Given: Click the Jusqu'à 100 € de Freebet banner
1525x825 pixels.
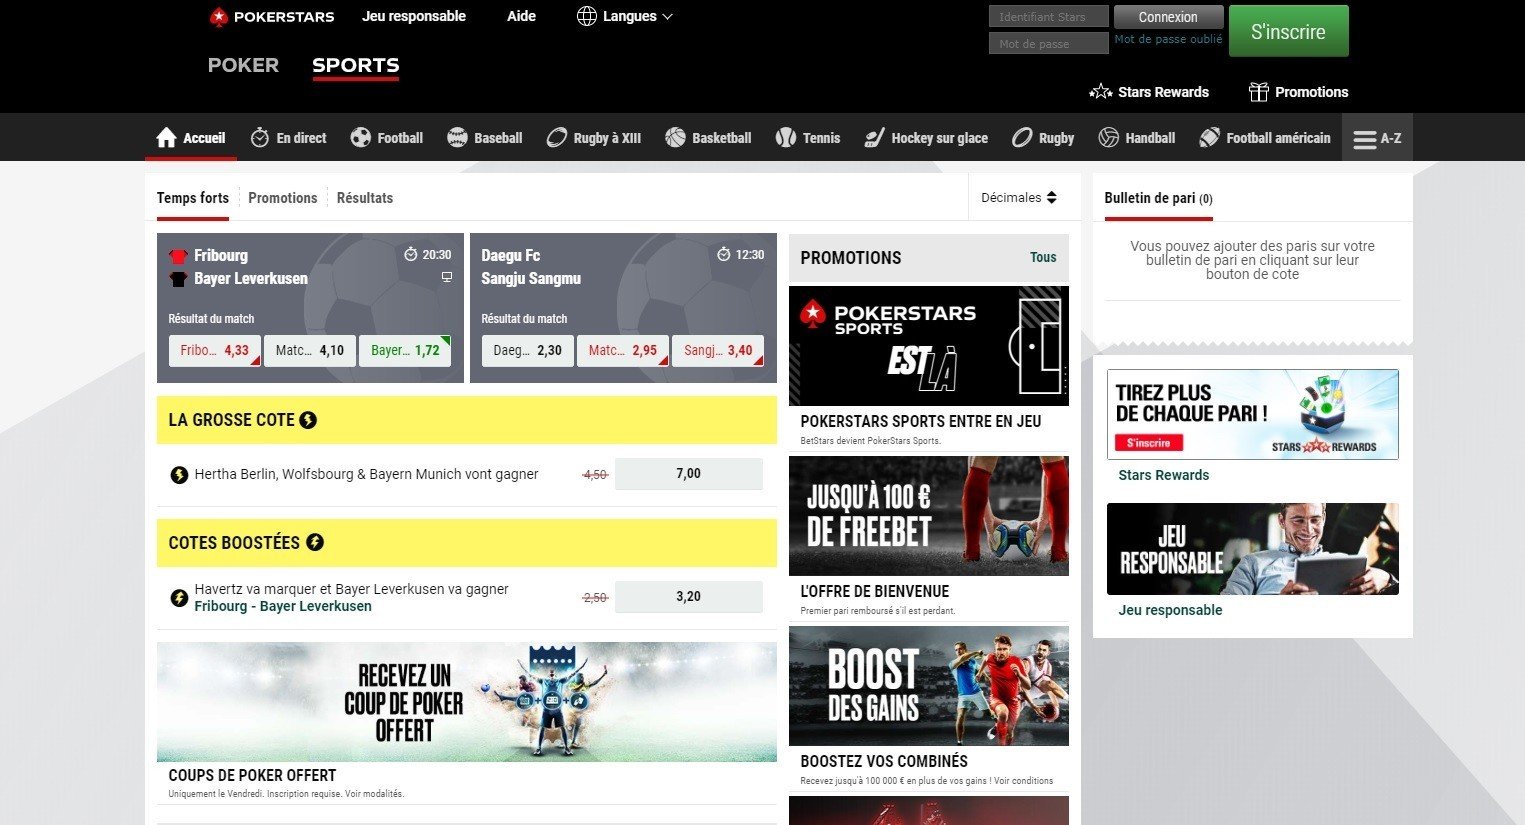Looking at the screenshot, I should (929, 516).
